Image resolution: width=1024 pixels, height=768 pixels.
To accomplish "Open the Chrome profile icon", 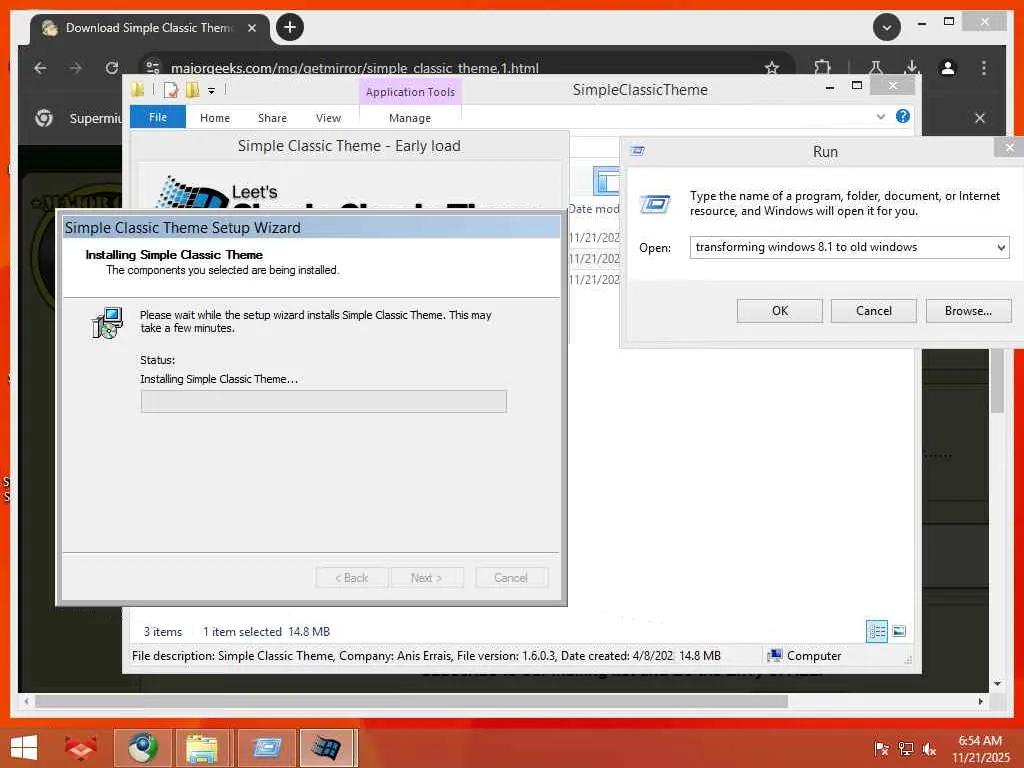I will [948, 68].
